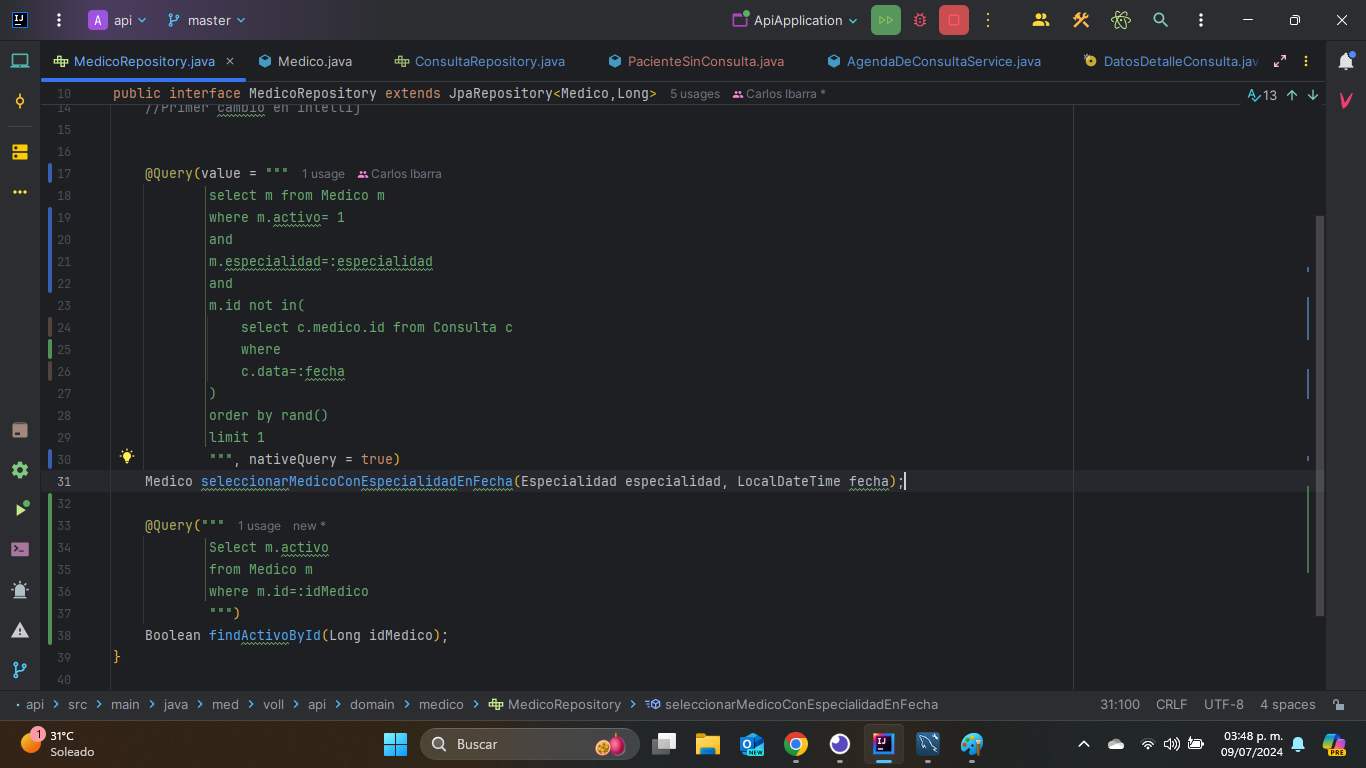
Task: Click the 31:100 caret position status
Action: (1120, 704)
